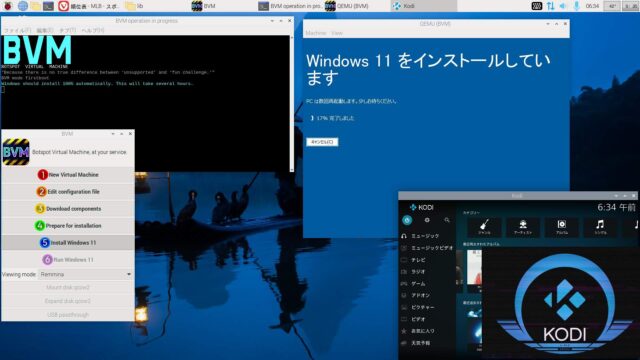The width and height of the screenshot is (640, 360).
Task: Click the KODI logo in Kodi header
Action: pyautogui.click(x=422, y=207)
